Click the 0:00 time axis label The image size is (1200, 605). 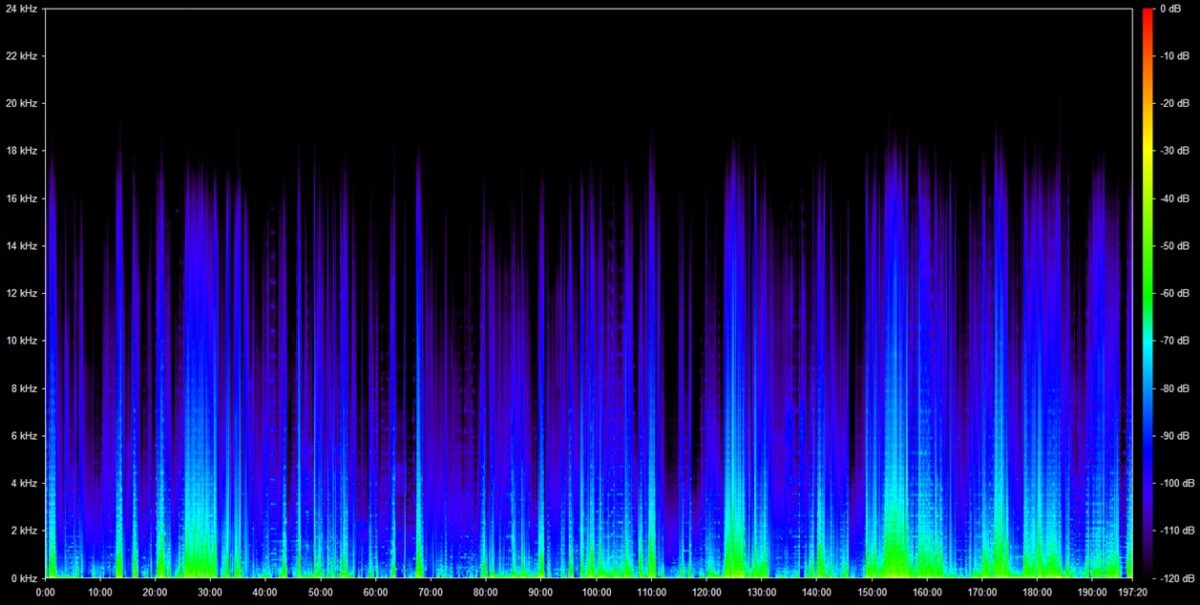coord(46,592)
